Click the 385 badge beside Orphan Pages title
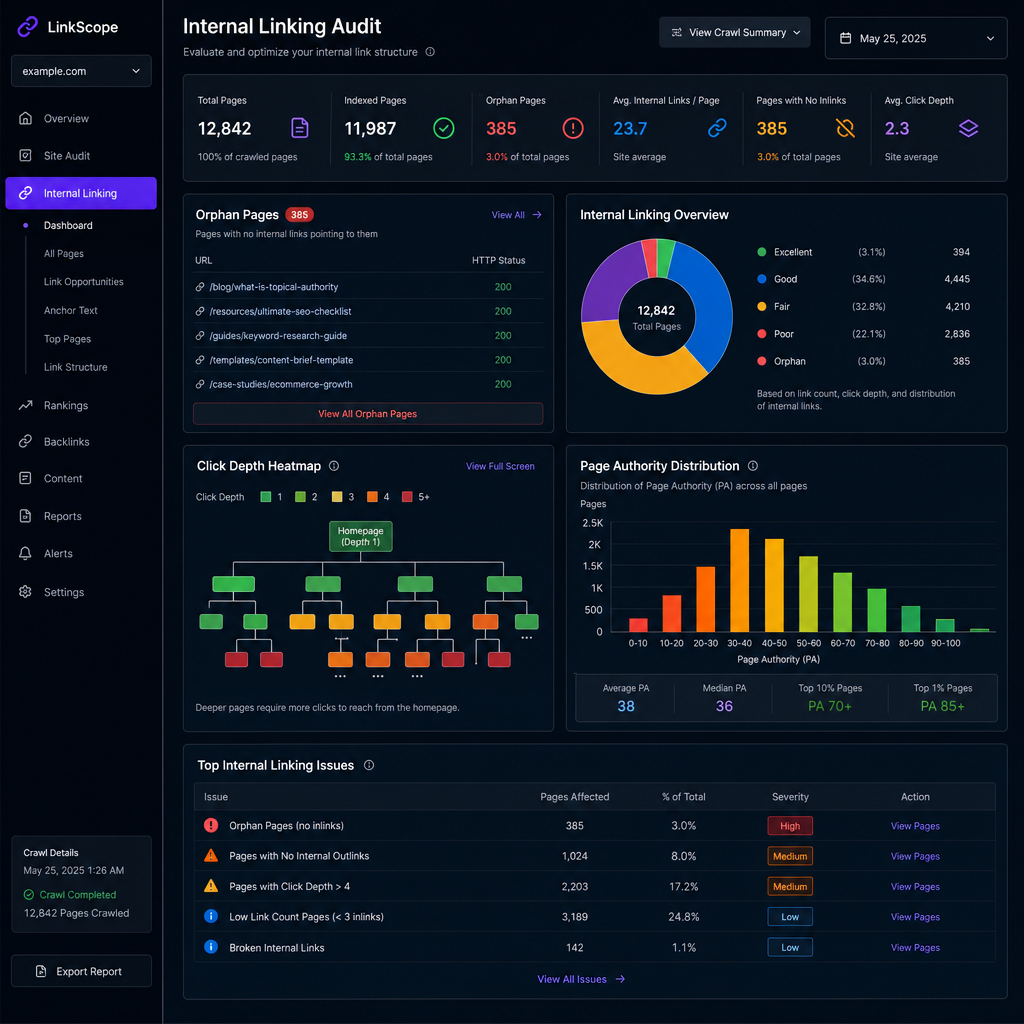 pos(300,214)
